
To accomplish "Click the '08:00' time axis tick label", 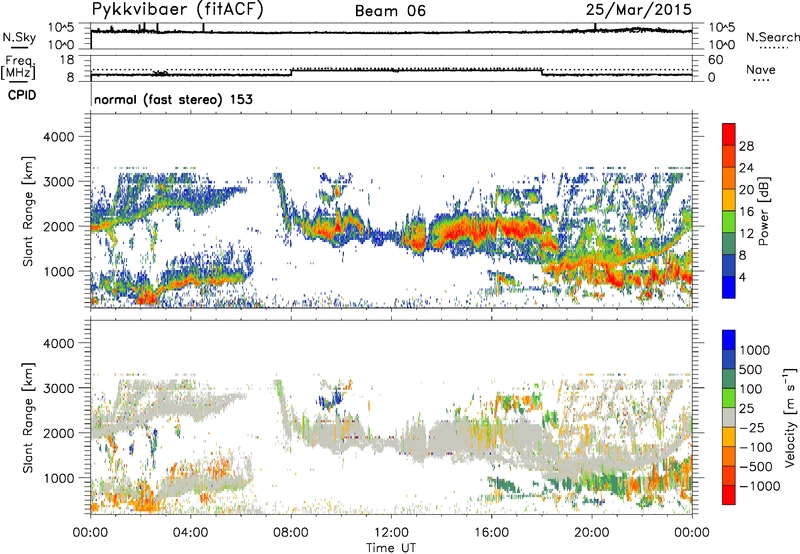I will (291, 532).
